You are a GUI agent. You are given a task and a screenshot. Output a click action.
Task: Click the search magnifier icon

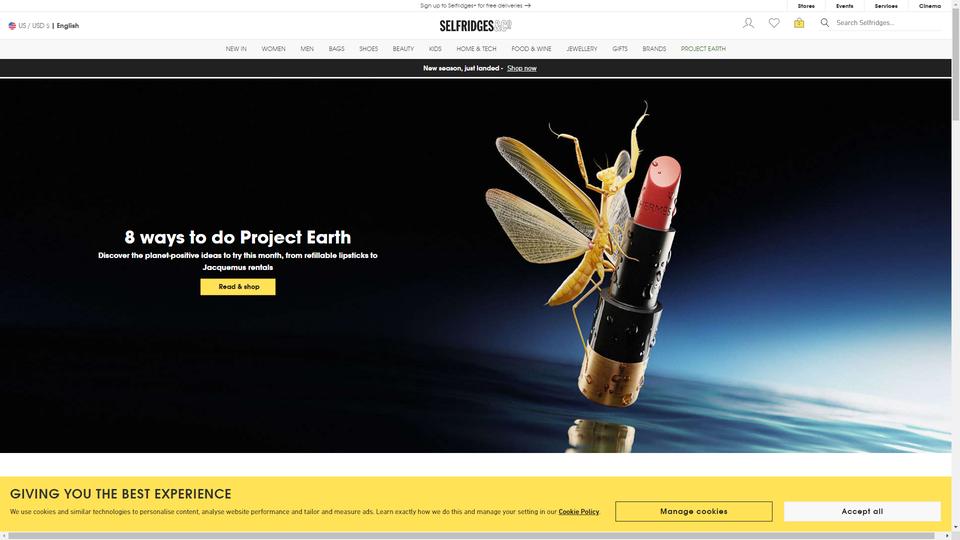pyautogui.click(x=825, y=23)
